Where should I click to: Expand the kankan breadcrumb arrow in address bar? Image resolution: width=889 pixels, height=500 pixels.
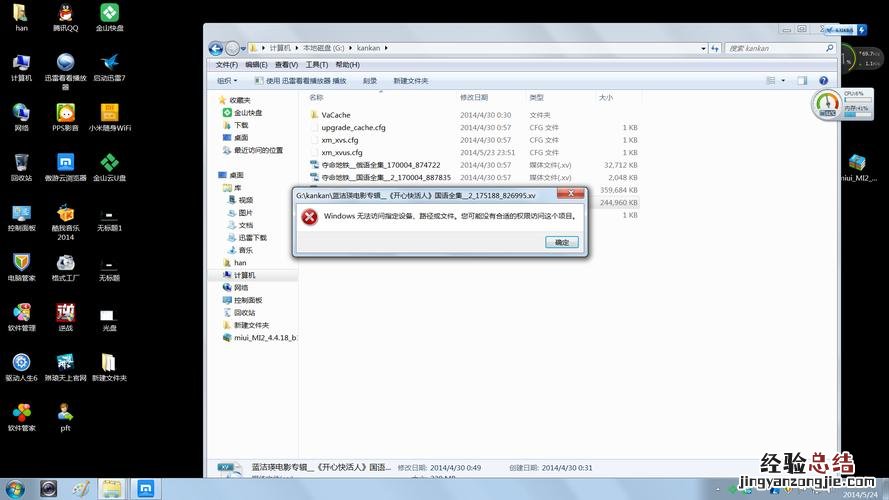coord(386,48)
